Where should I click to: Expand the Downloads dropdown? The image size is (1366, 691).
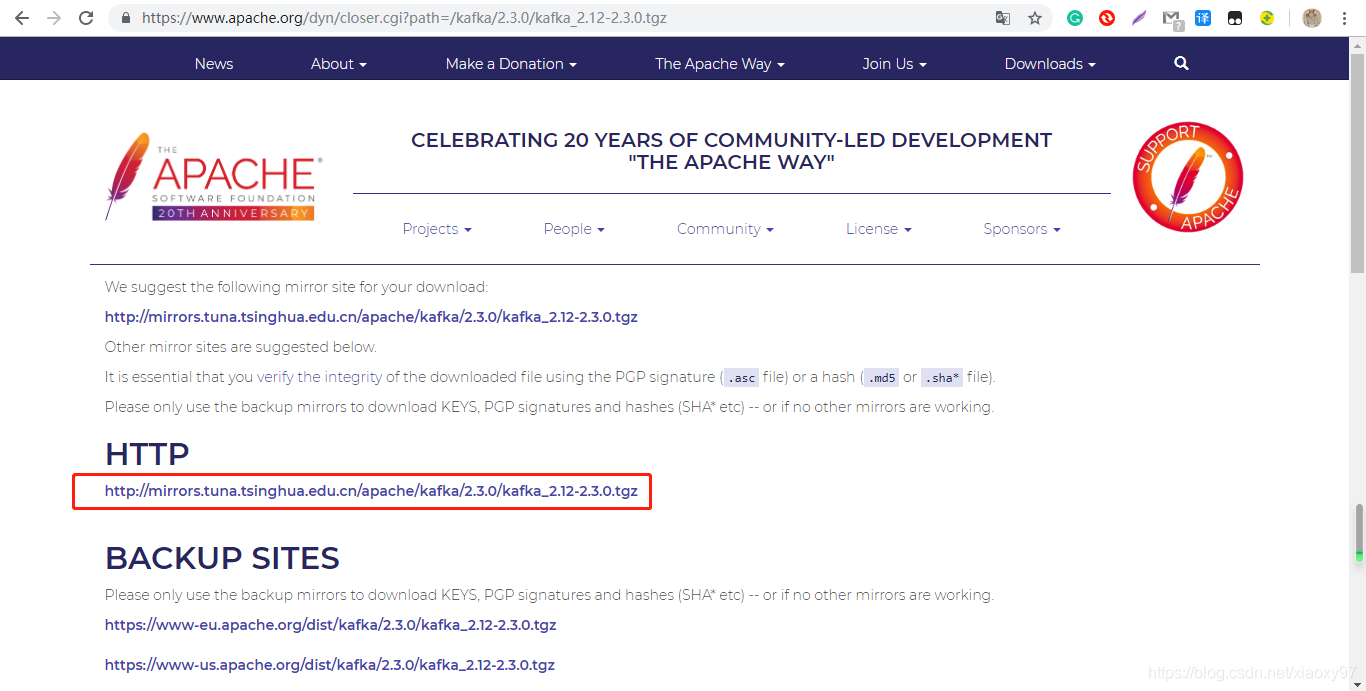point(1050,63)
